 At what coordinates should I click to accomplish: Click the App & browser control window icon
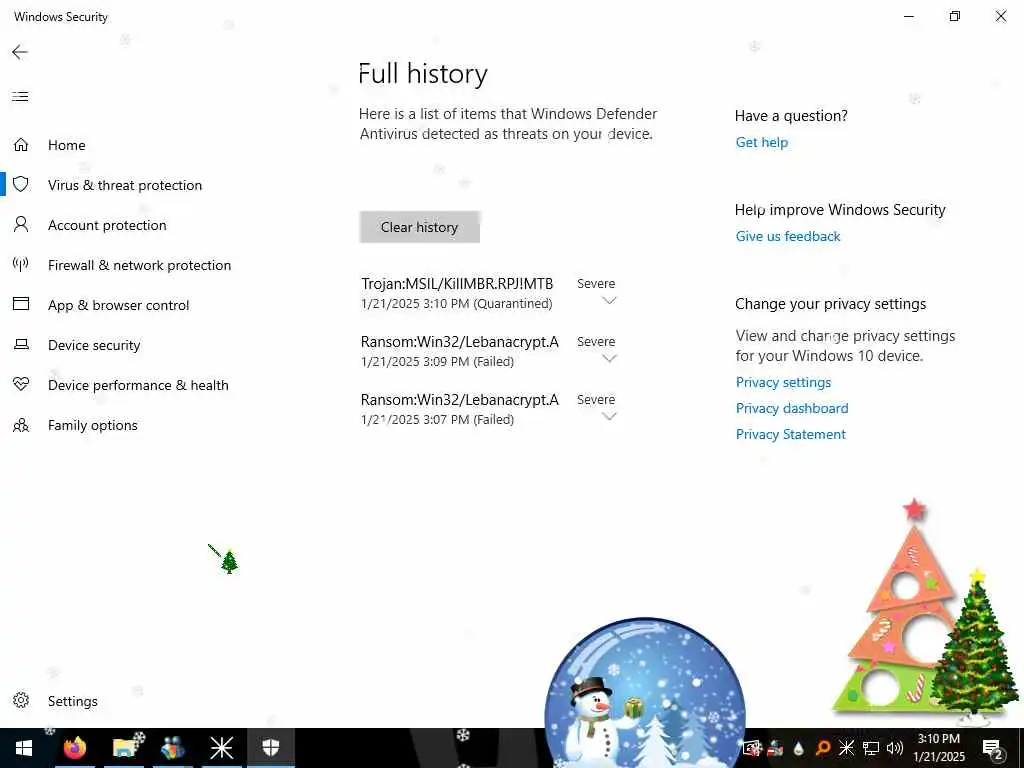tap(21, 304)
